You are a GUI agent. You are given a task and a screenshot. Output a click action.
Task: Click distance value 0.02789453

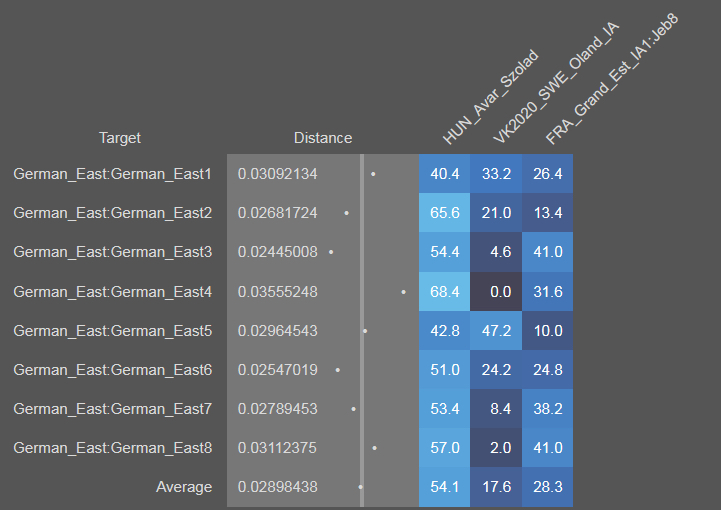[x=277, y=409]
